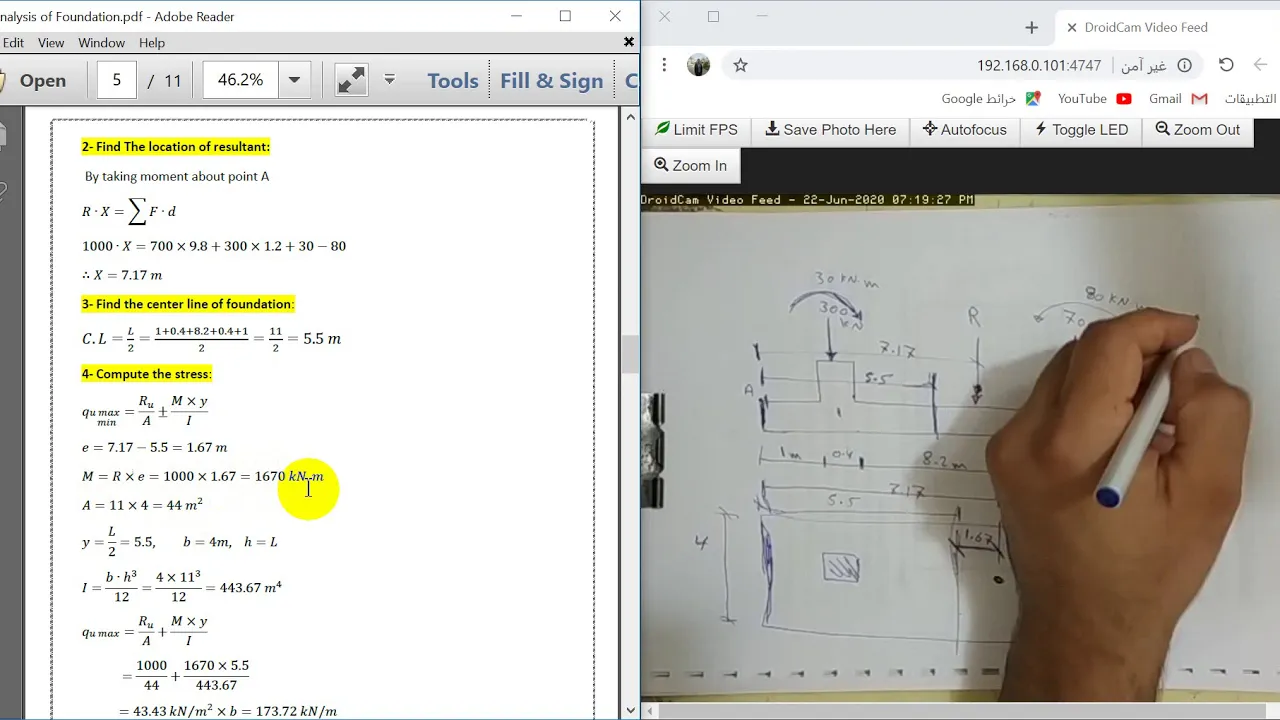This screenshot has width=1280, height=720.
Task: Minimize the Adobe Reader window
Action: pyautogui.click(x=517, y=16)
